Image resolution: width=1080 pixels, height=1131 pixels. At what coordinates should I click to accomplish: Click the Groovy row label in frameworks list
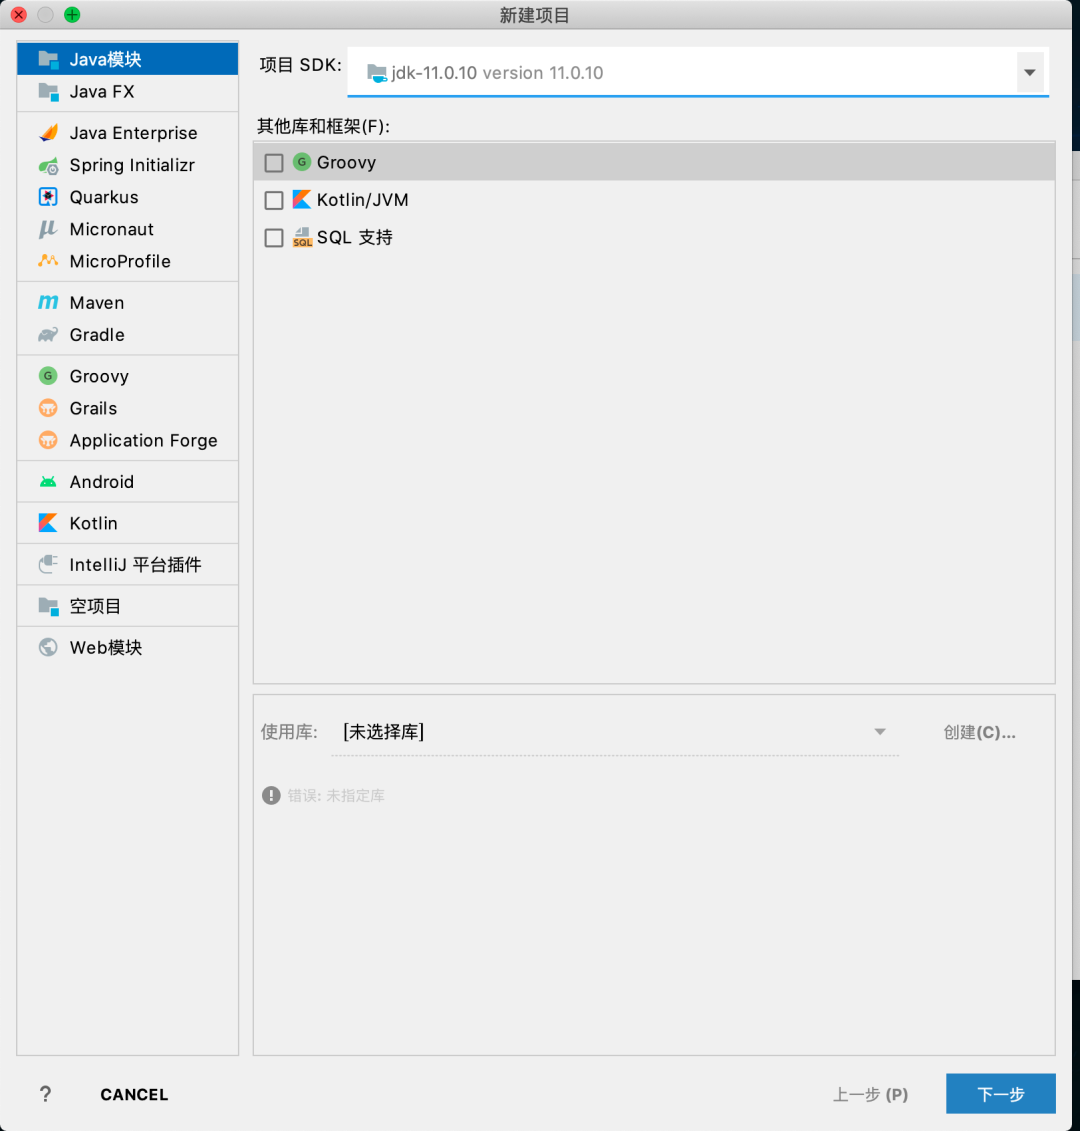pyautogui.click(x=346, y=162)
